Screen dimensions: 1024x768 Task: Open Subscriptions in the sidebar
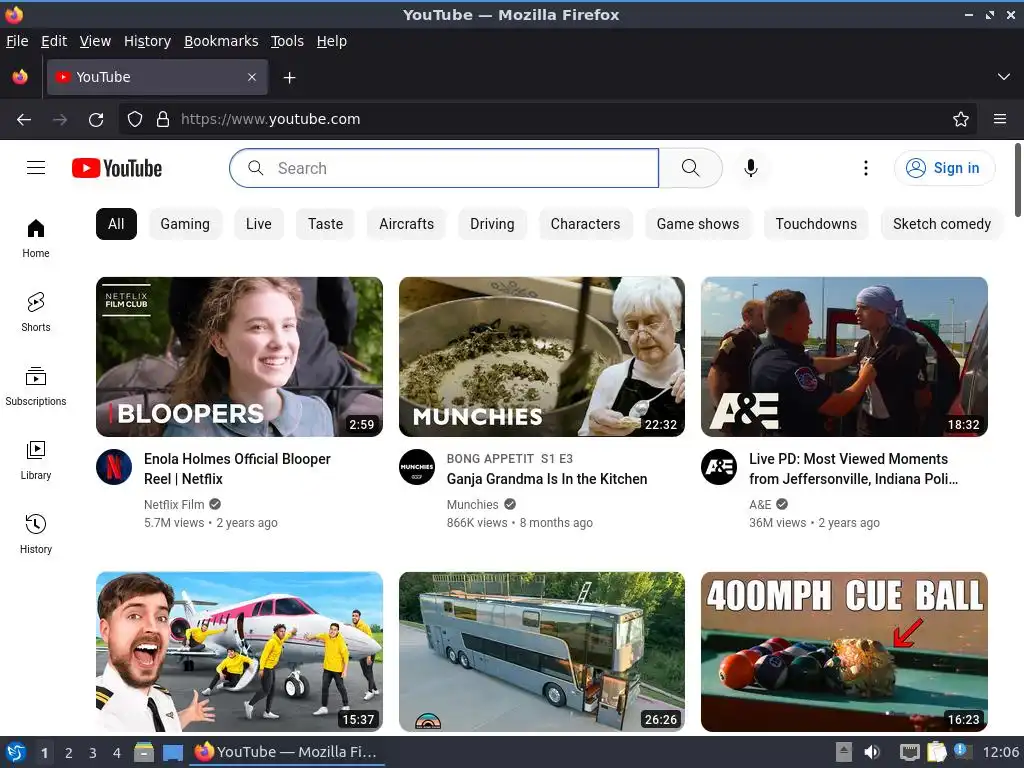tap(36, 386)
